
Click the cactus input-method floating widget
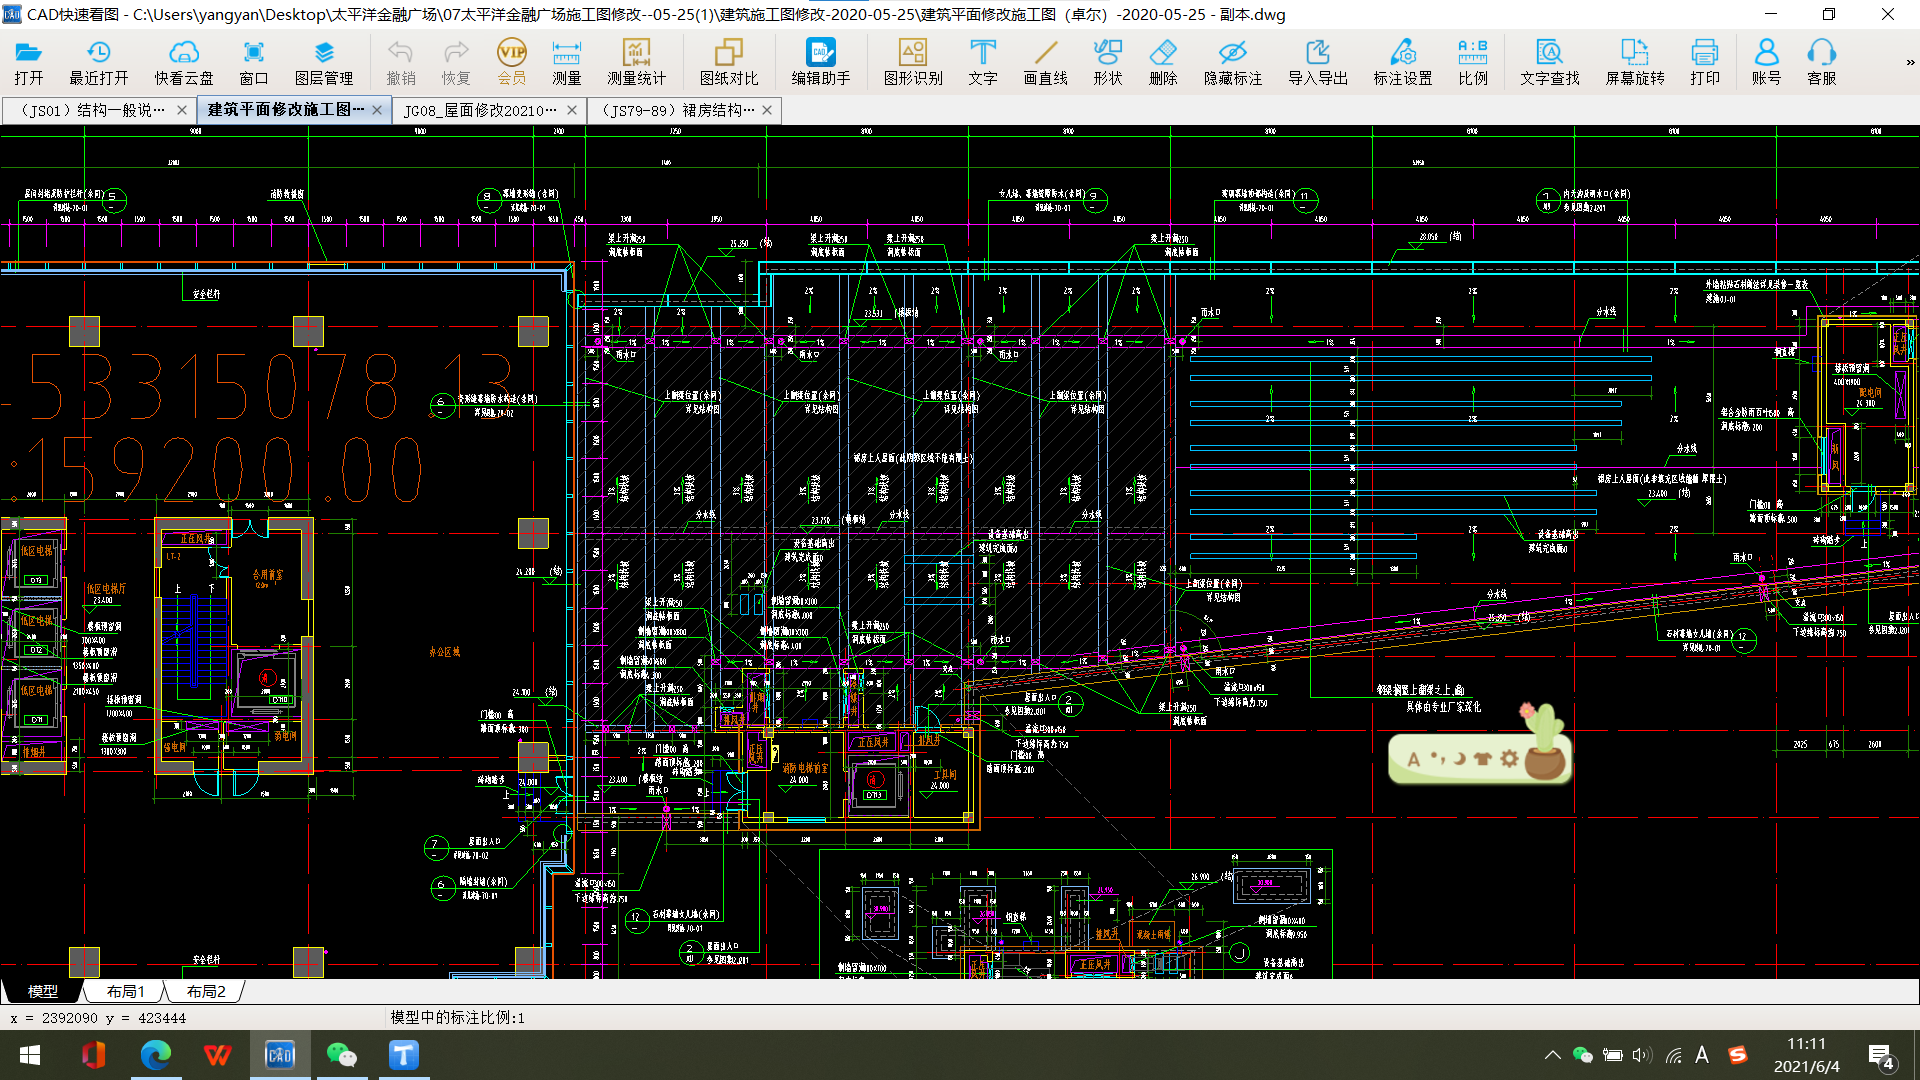coord(1480,745)
